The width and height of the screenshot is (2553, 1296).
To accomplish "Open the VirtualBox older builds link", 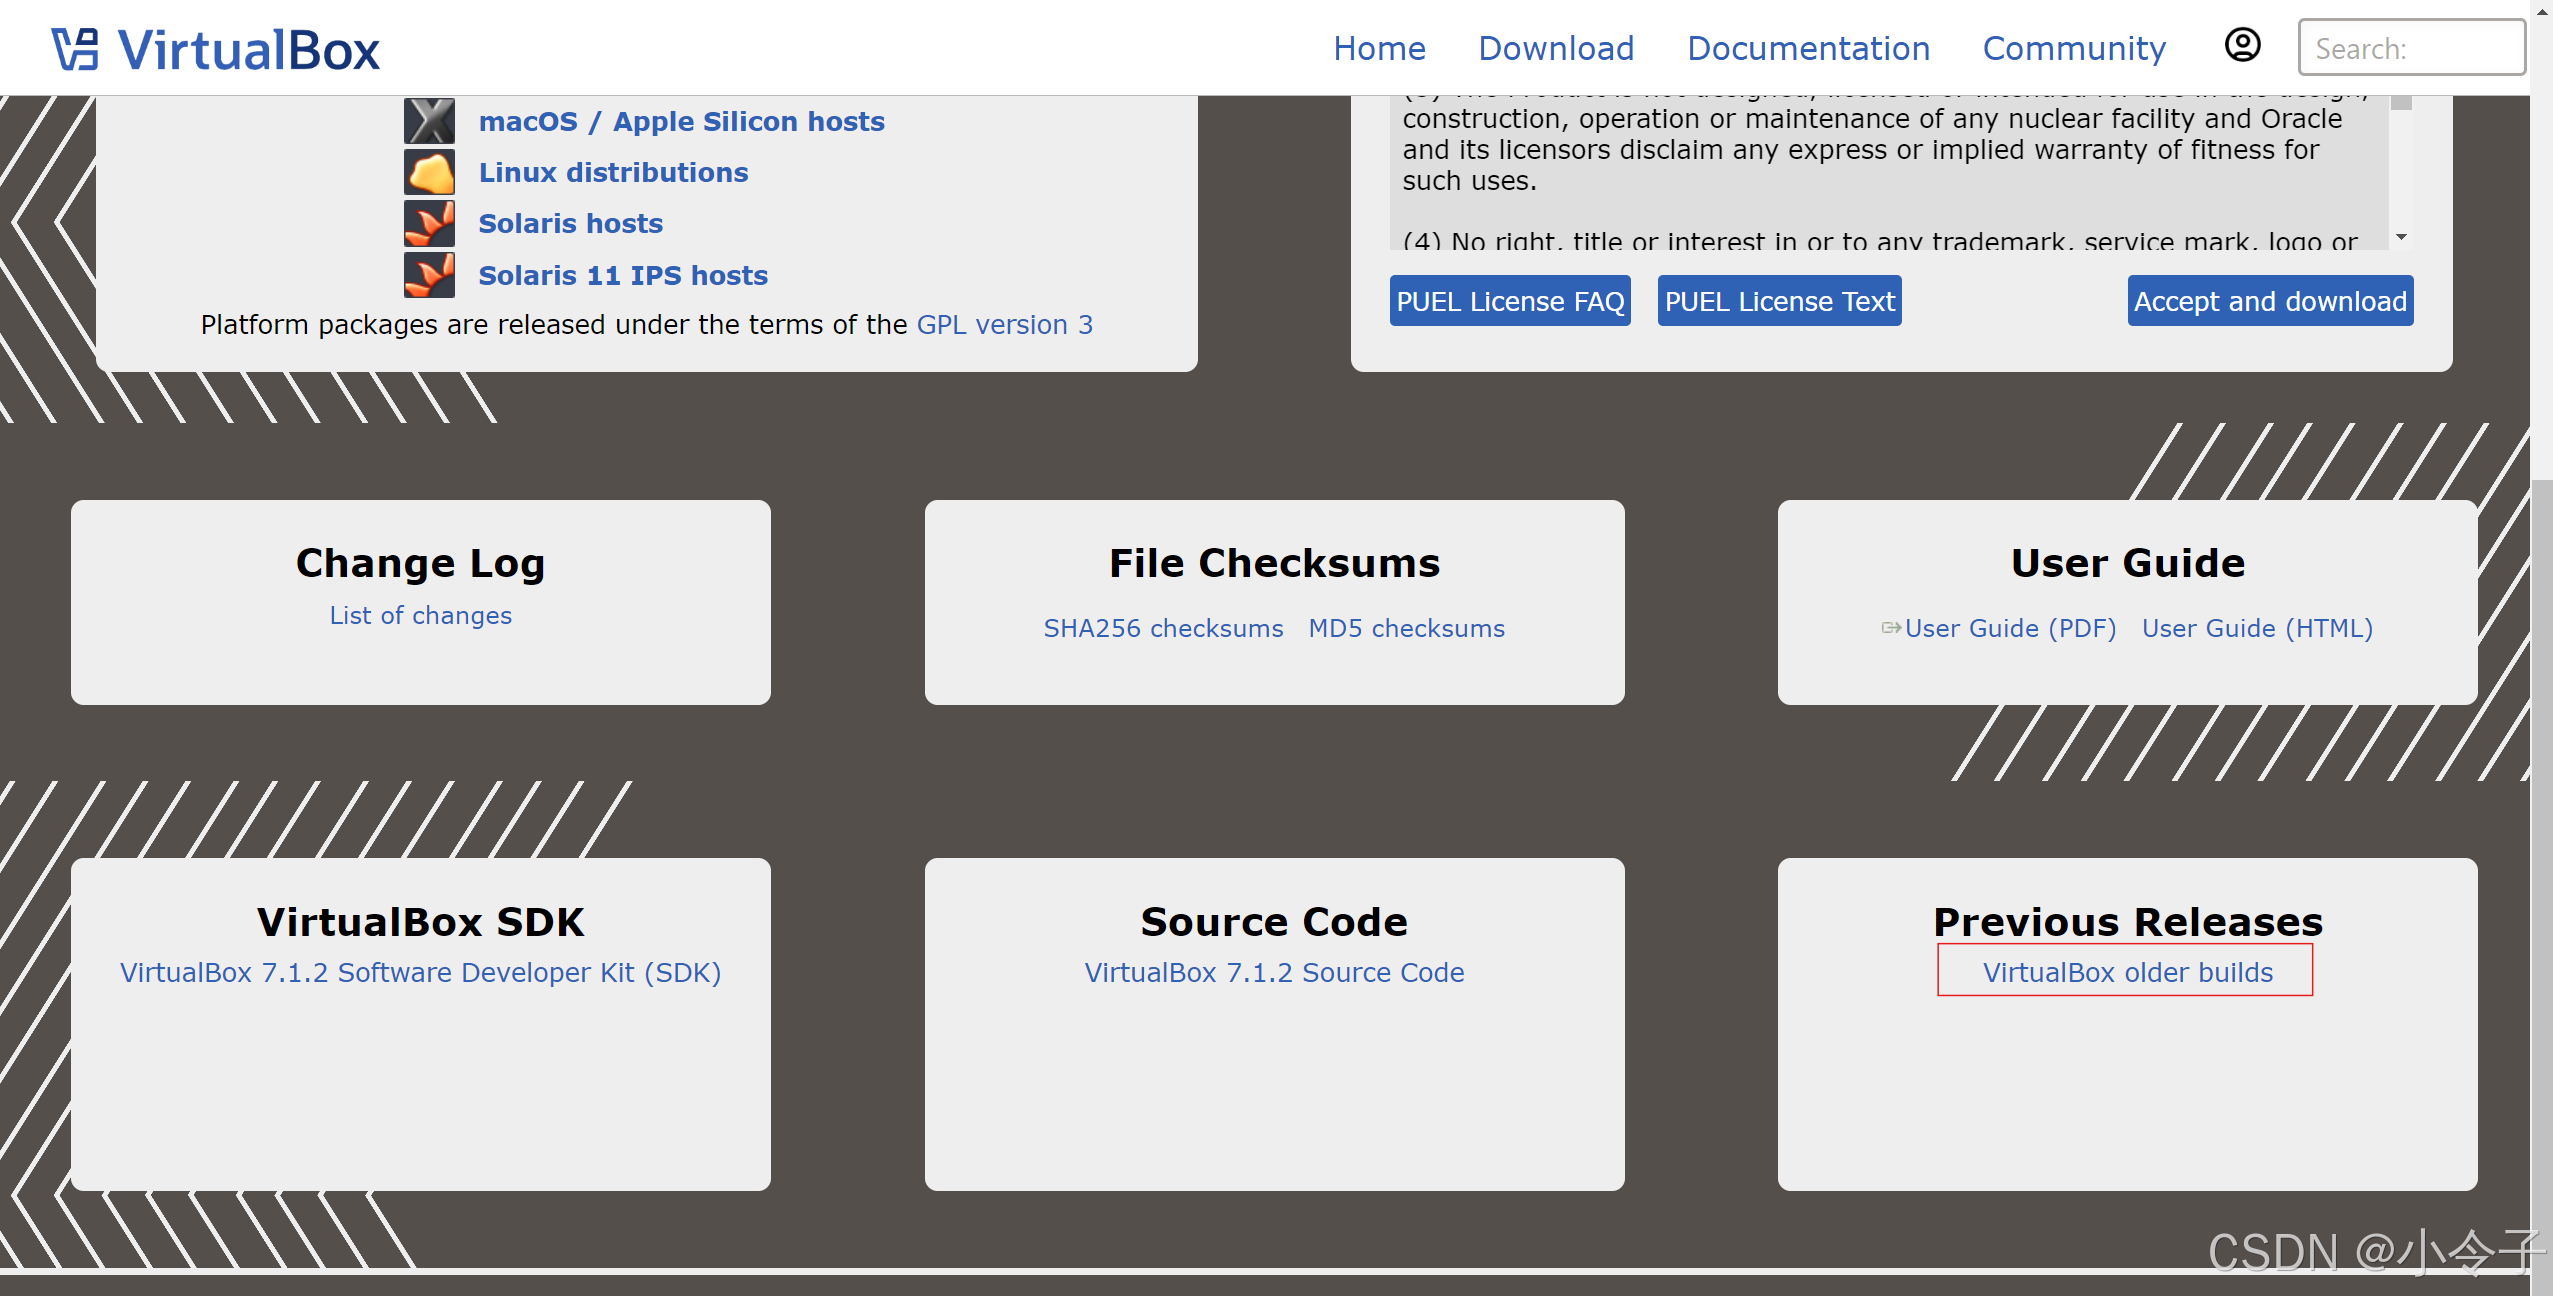I will coord(2127,972).
